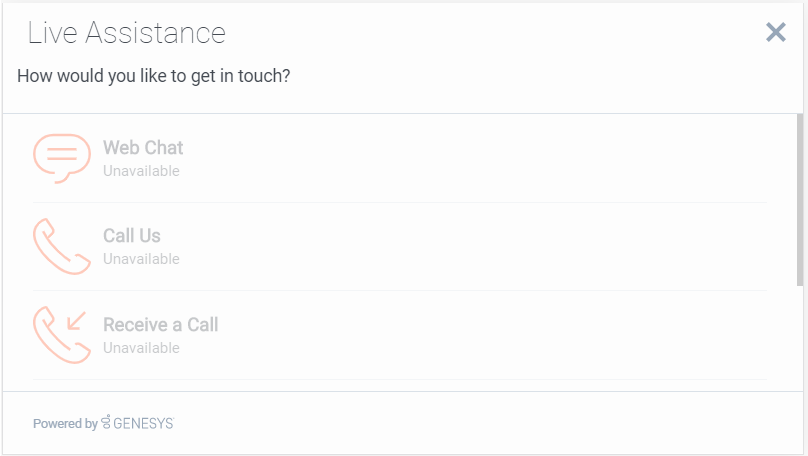This screenshot has height=456, width=808.
Task: Click the 'Powered by' footer text
Action: pos(65,424)
